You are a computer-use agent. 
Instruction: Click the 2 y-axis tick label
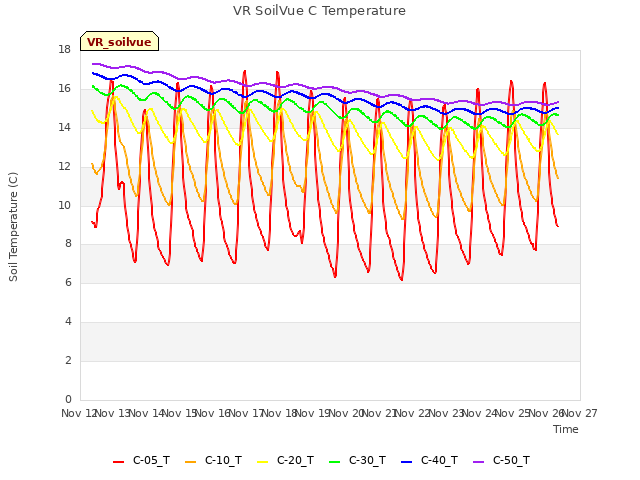[68, 360]
